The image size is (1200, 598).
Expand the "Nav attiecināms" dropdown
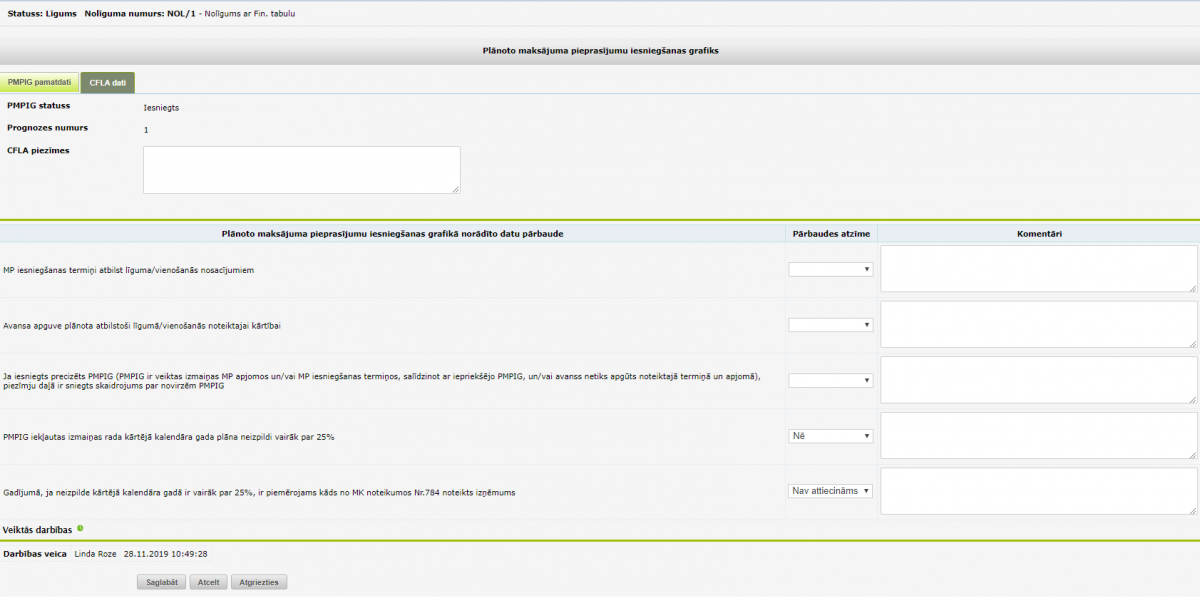pos(831,491)
